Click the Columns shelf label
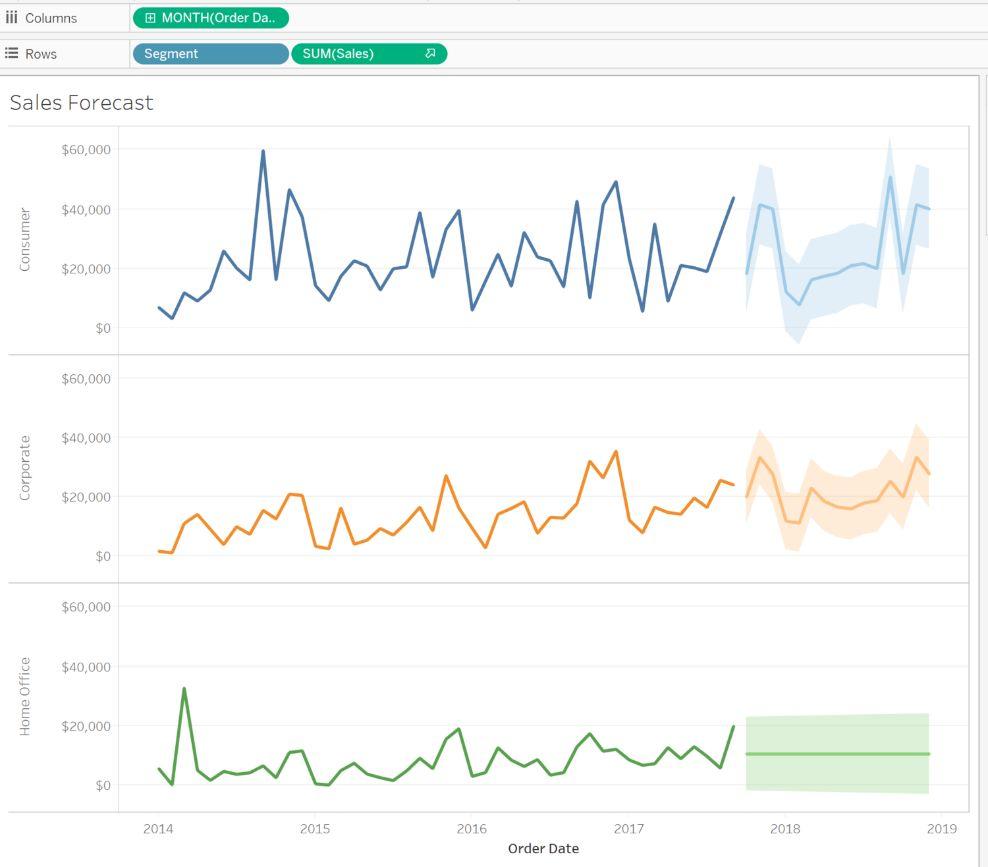The image size is (988, 867). [51, 18]
